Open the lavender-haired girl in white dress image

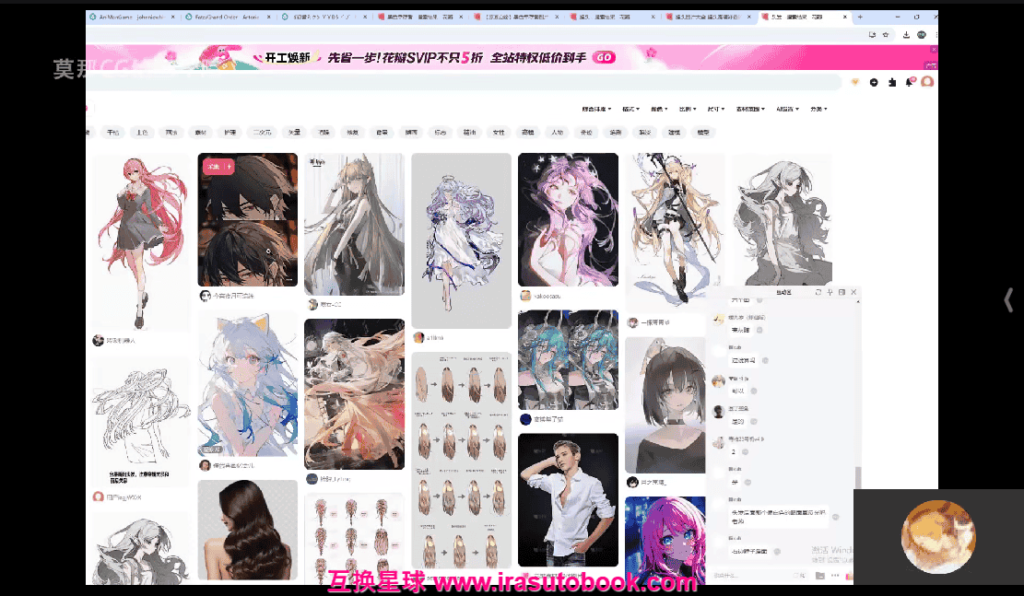pyautogui.click(x=461, y=241)
